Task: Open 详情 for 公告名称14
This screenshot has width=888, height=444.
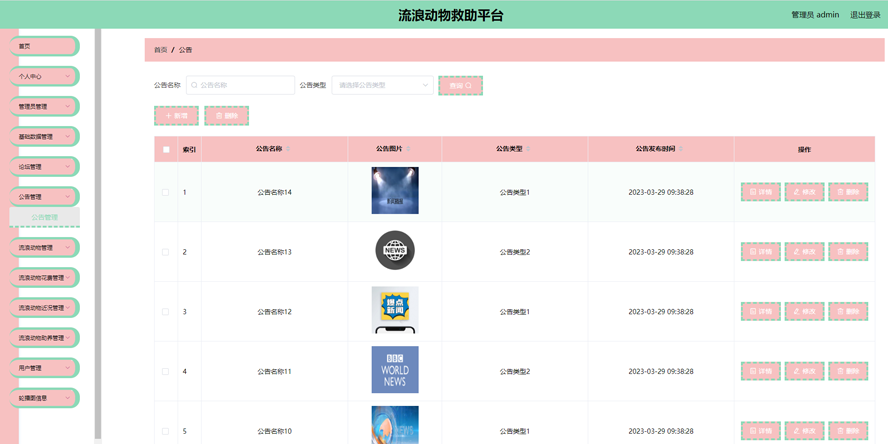Action: coord(761,192)
